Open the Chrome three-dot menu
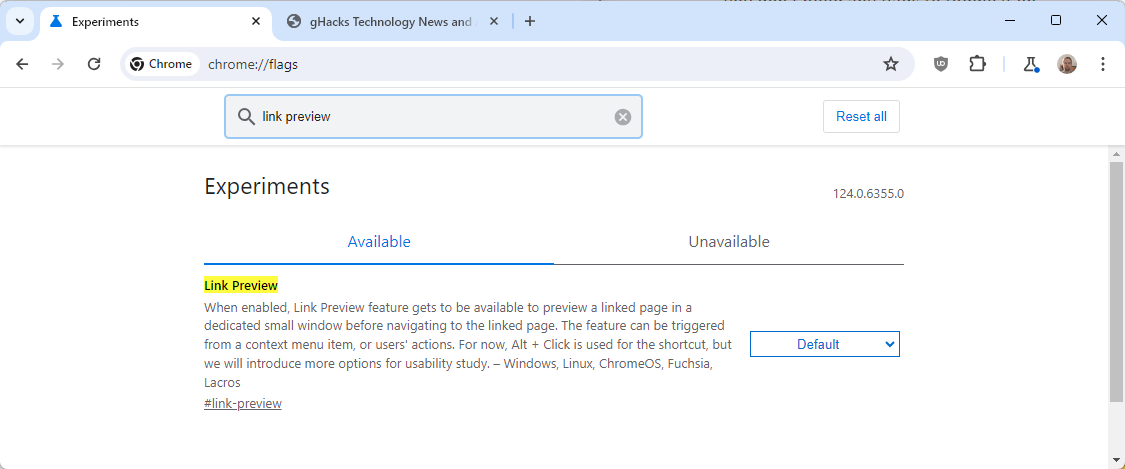This screenshot has width=1125, height=469. [1103, 64]
